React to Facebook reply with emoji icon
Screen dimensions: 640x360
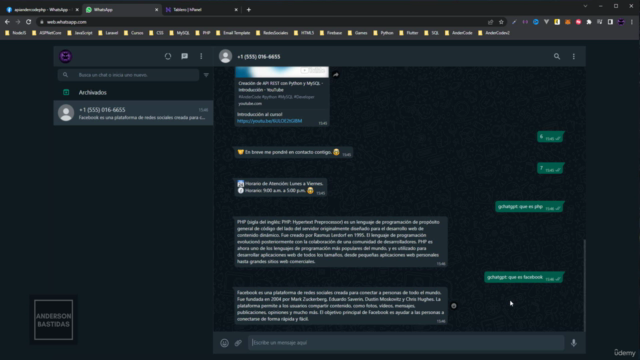point(453,306)
